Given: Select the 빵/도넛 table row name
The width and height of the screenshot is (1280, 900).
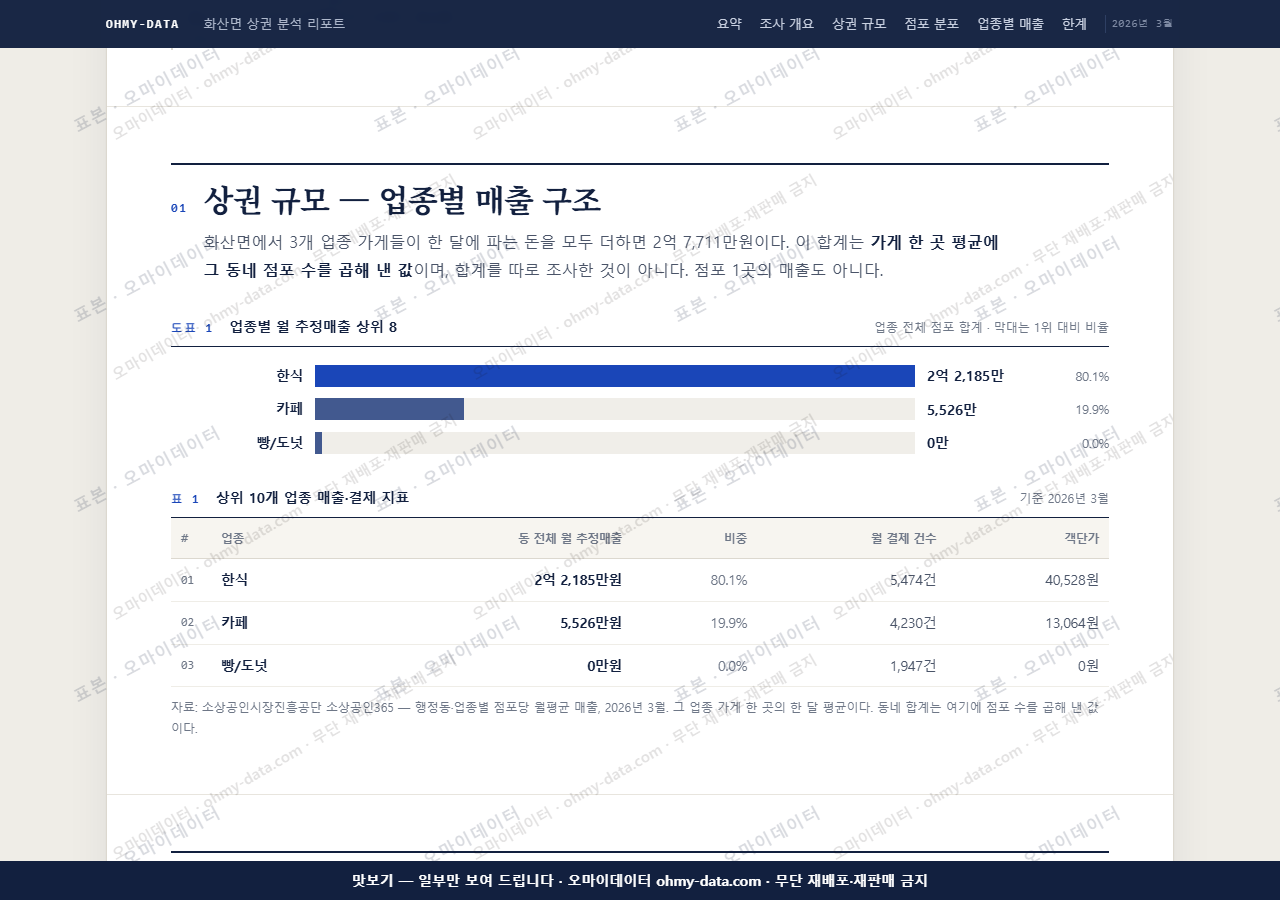Looking at the screenshot, I should coord(244,665).
